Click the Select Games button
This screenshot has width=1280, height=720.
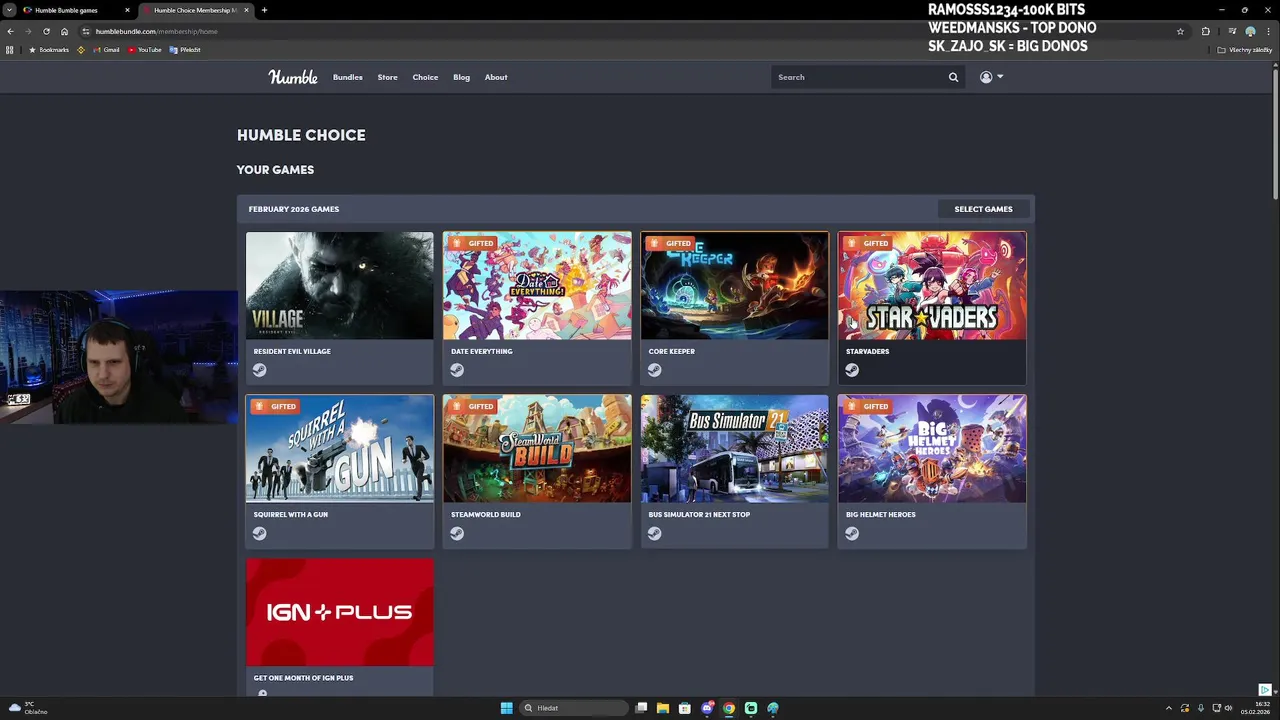tap(983, 209)
